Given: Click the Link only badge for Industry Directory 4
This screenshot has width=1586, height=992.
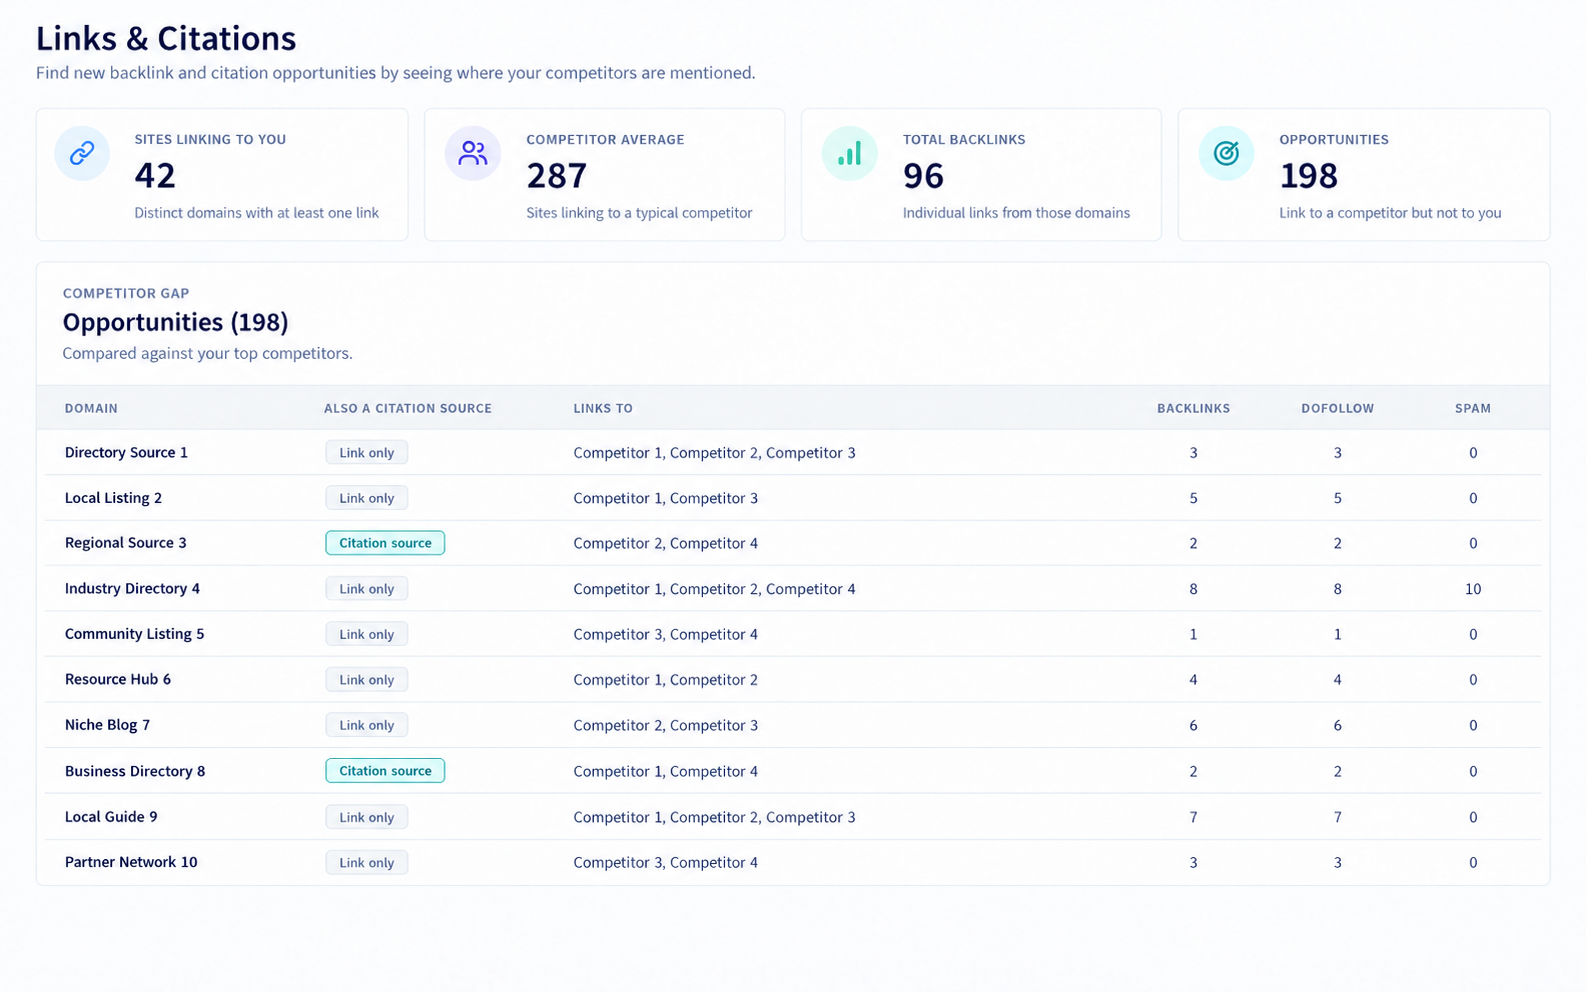Looking at the screenshot, I should (x=366, y=589).
